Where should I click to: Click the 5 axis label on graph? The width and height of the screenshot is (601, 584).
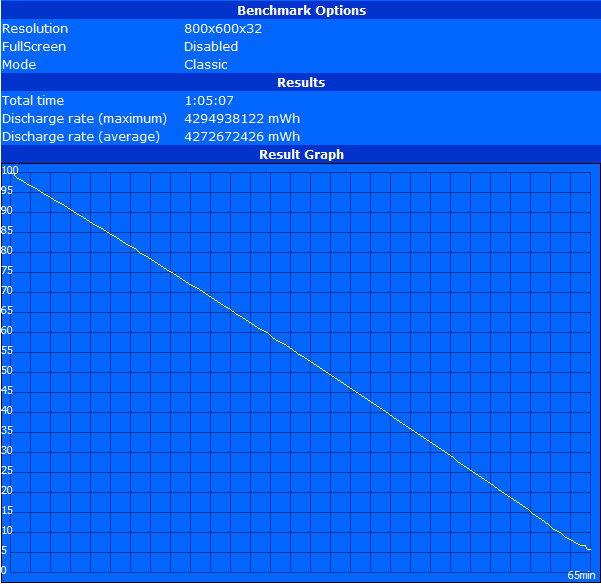coord(4,551)
